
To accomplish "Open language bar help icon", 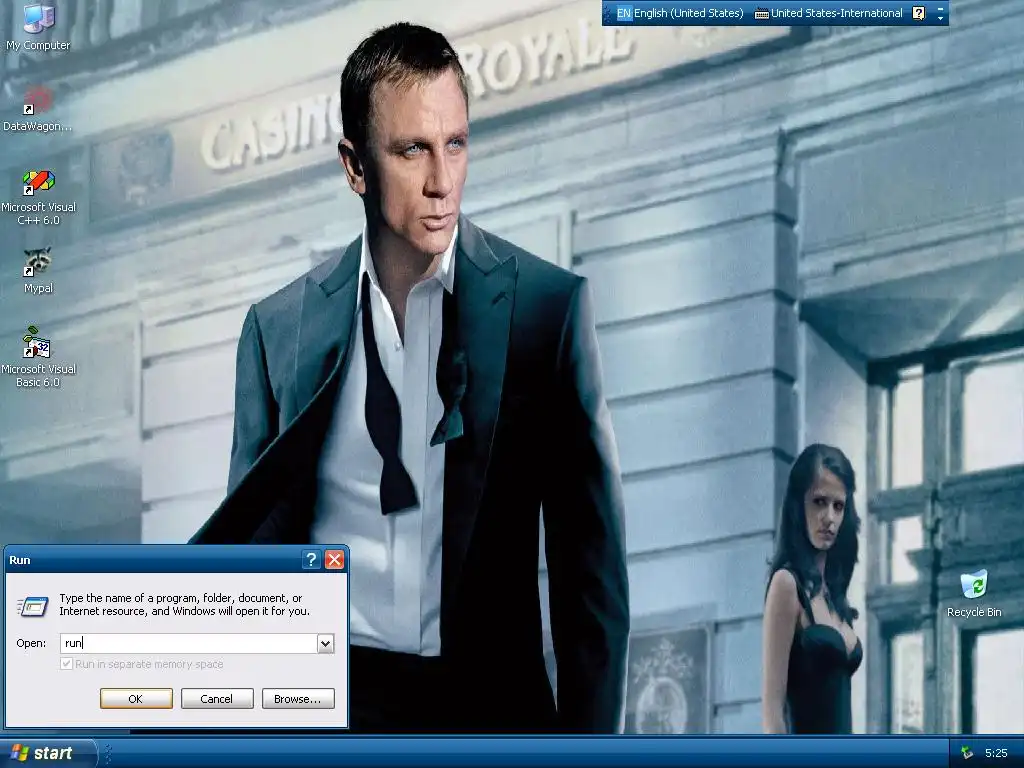I will coord(919,13).
